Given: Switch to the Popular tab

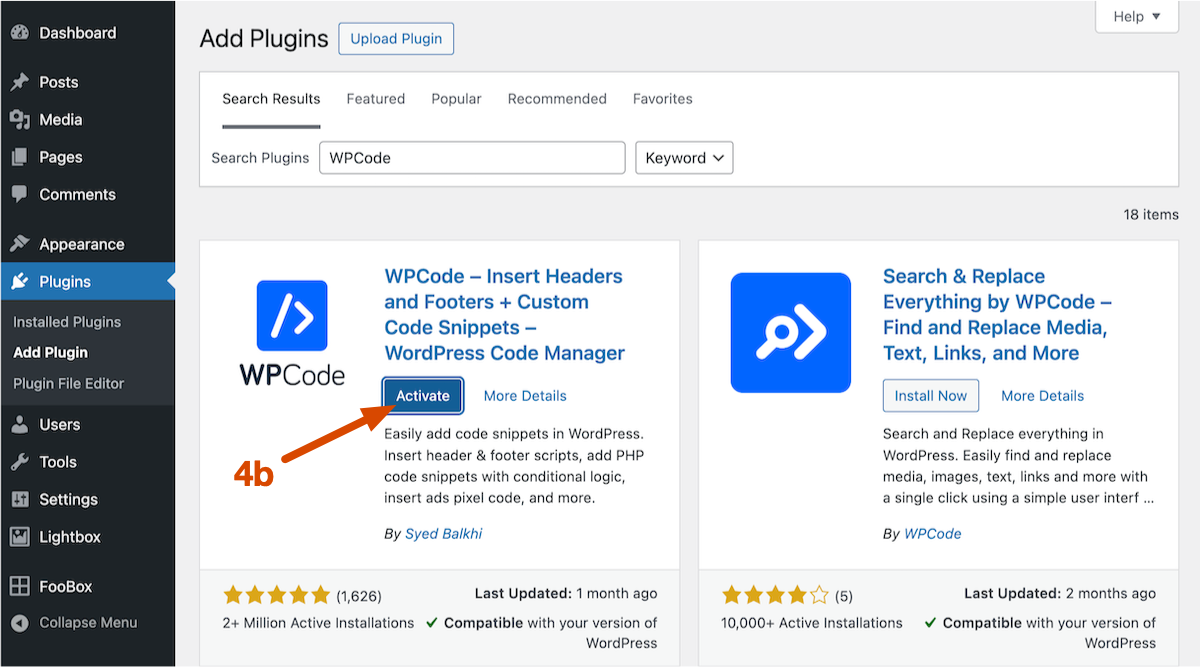Looking at the screenshot, I should [456, 99].
